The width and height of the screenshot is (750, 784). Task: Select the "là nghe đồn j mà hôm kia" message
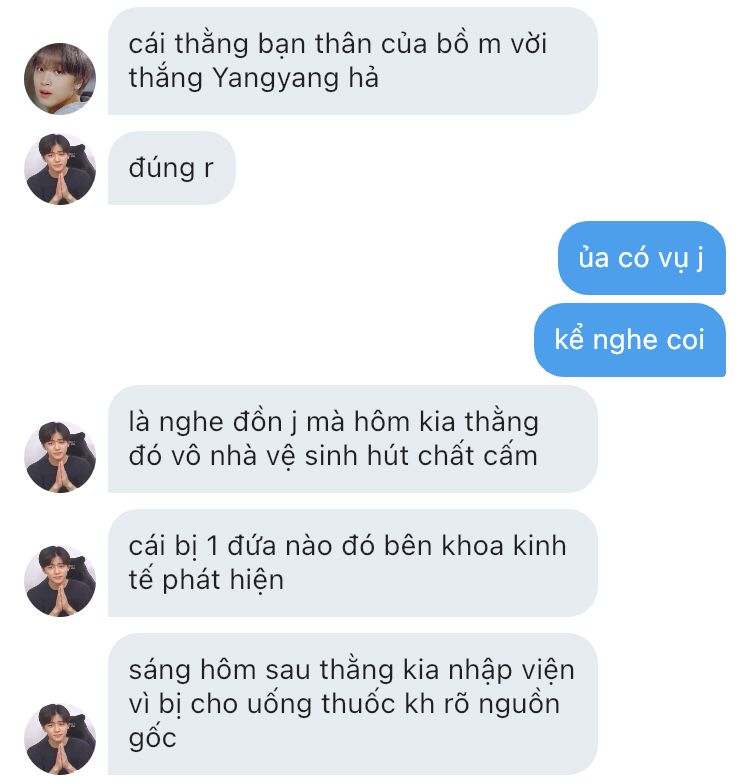[353, 439]
